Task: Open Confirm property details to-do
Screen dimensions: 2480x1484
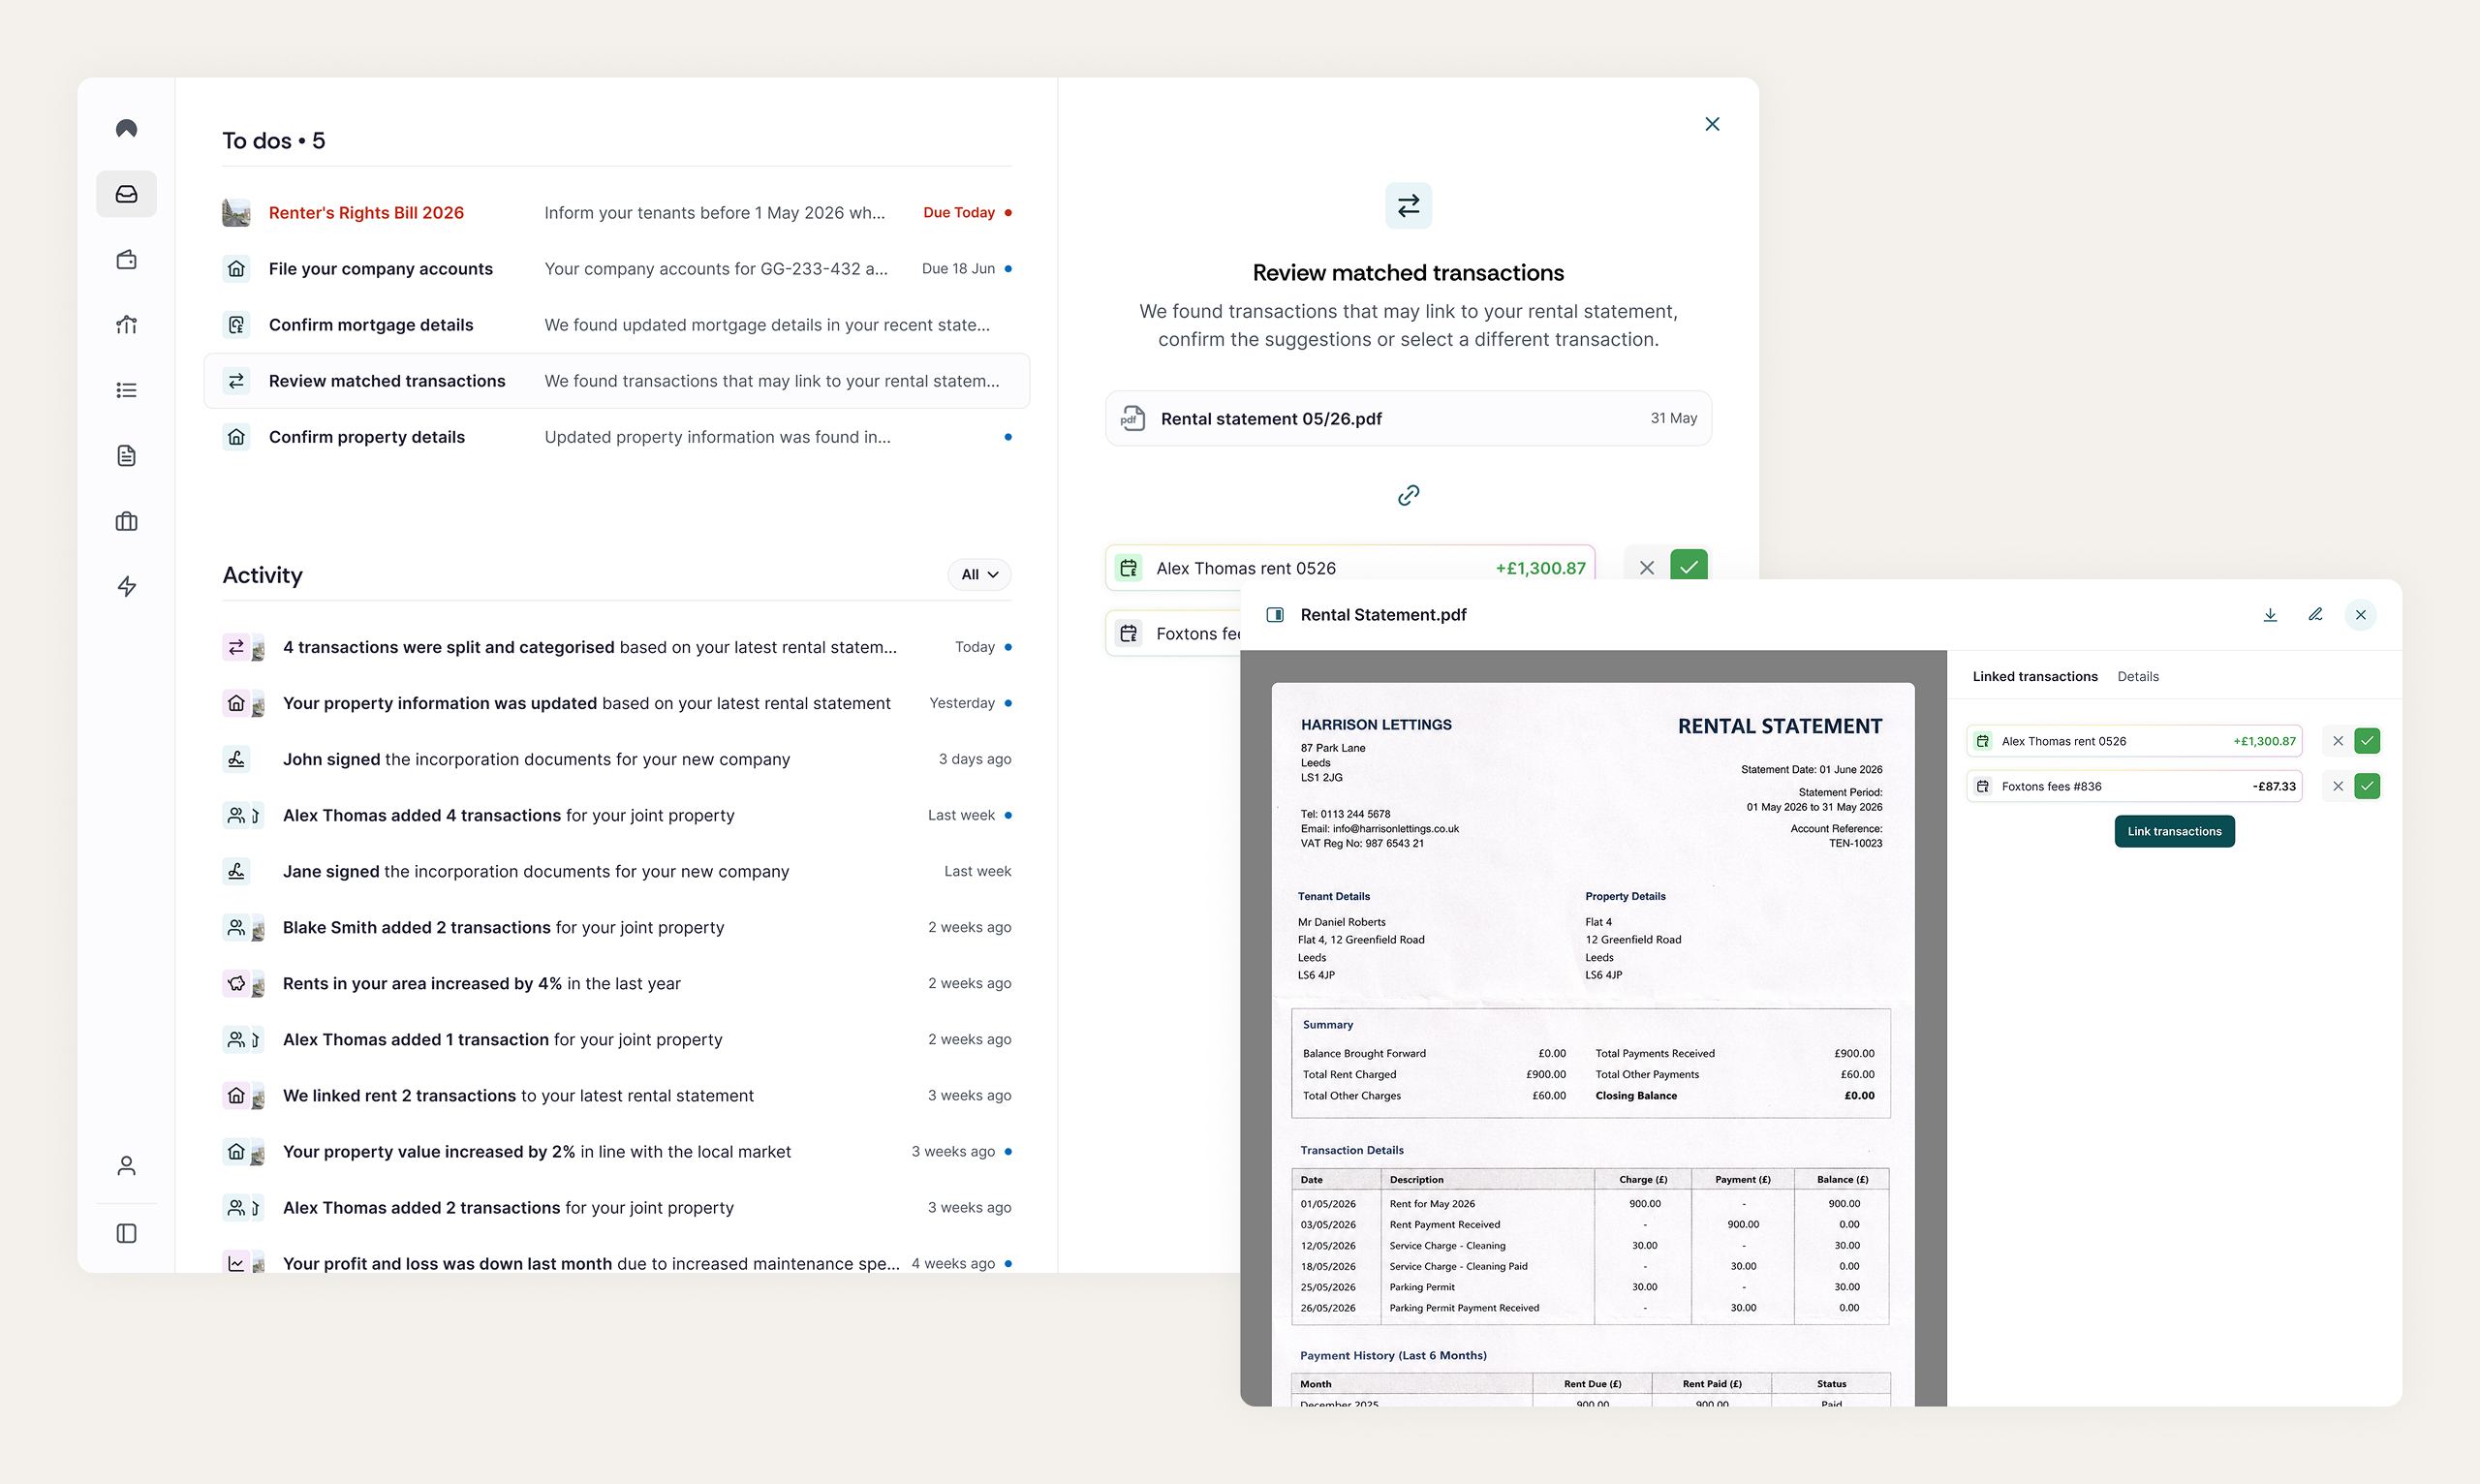Action: tap(617, 437)
